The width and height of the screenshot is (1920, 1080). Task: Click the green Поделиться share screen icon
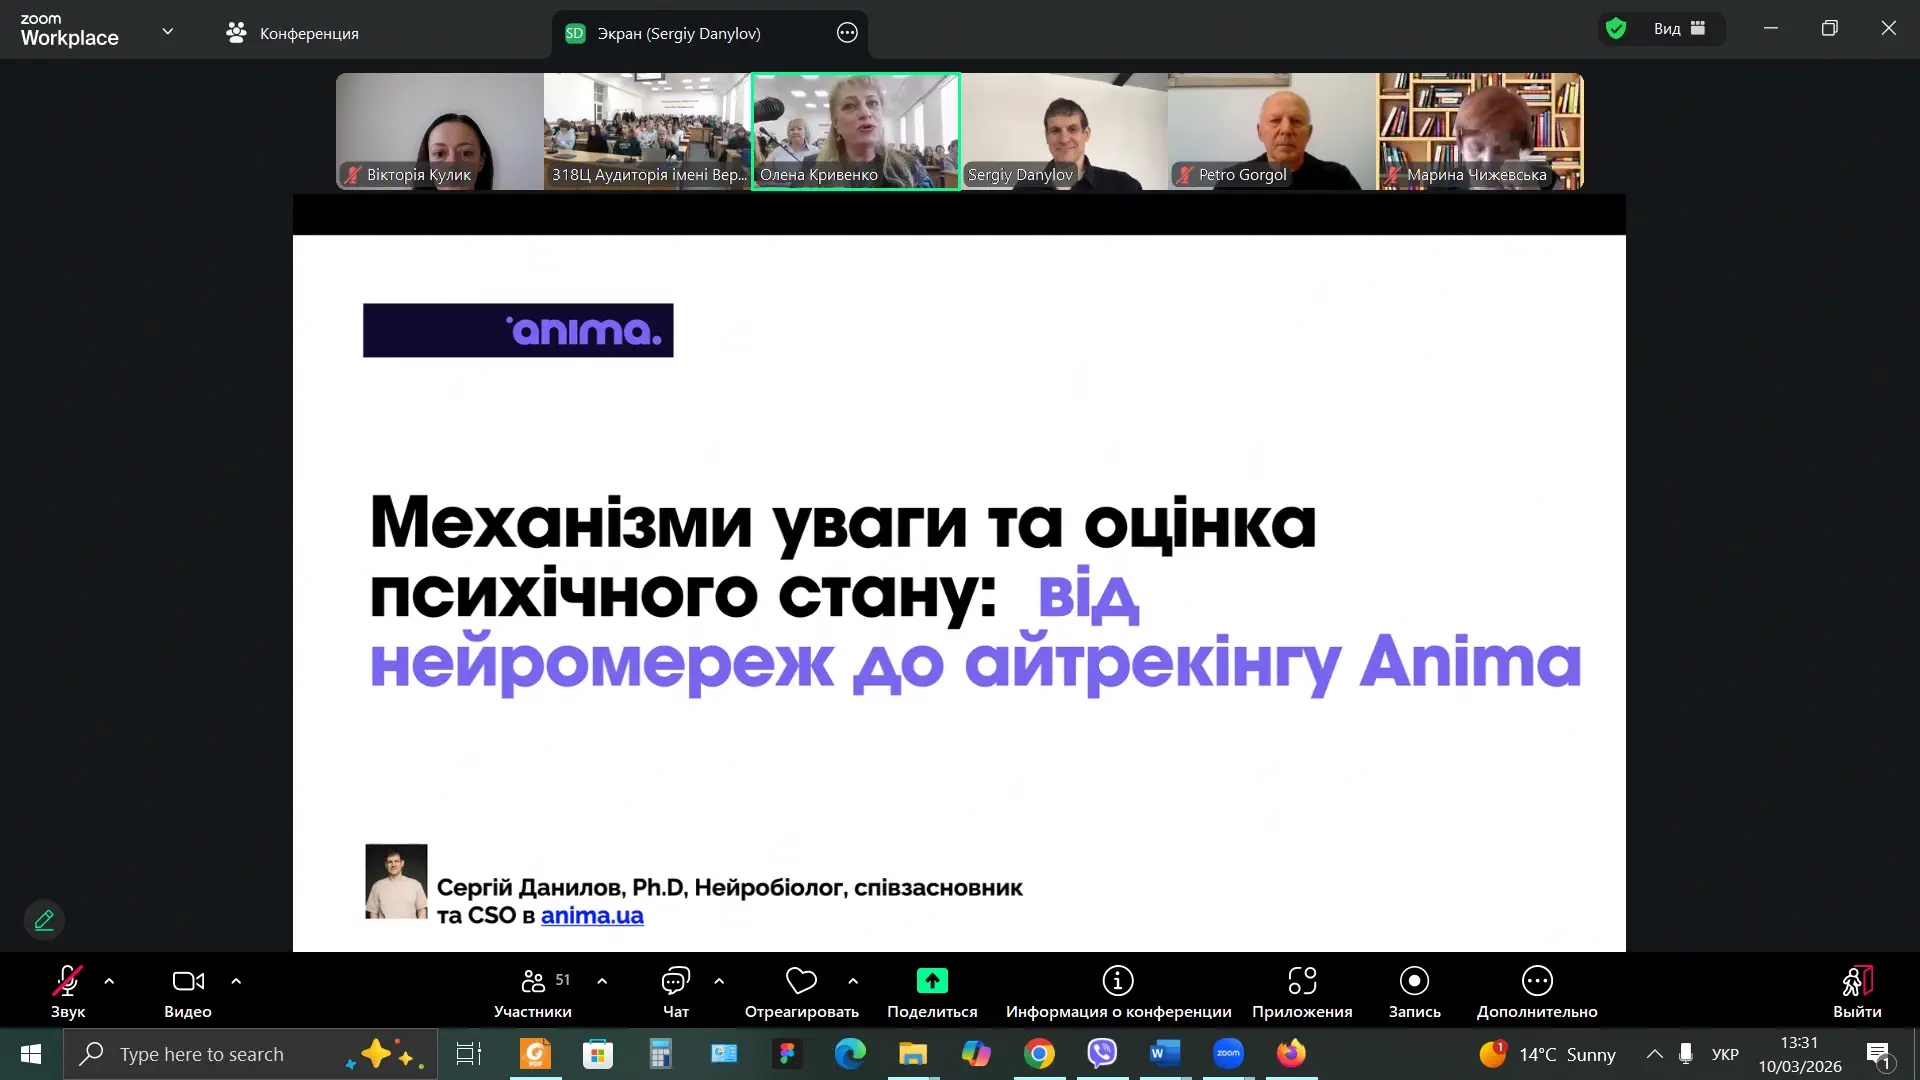[x=932, y=981]
